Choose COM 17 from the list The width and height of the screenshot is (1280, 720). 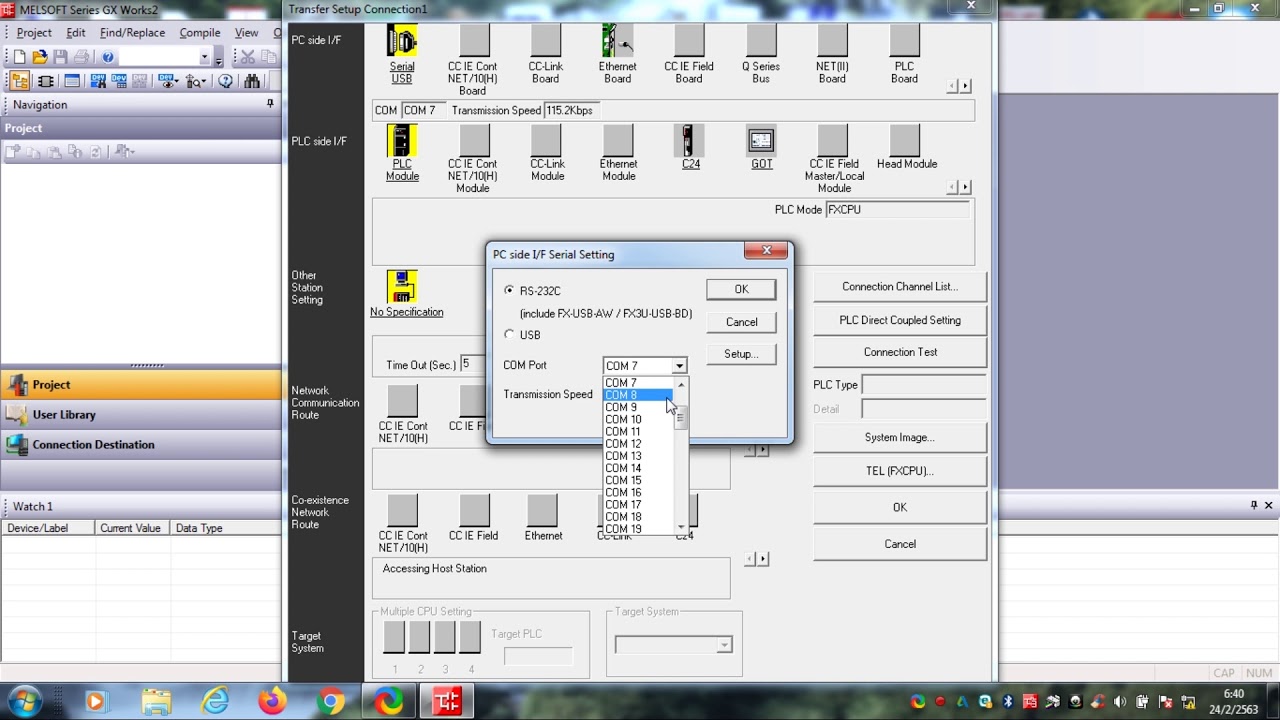coord(640,505)
